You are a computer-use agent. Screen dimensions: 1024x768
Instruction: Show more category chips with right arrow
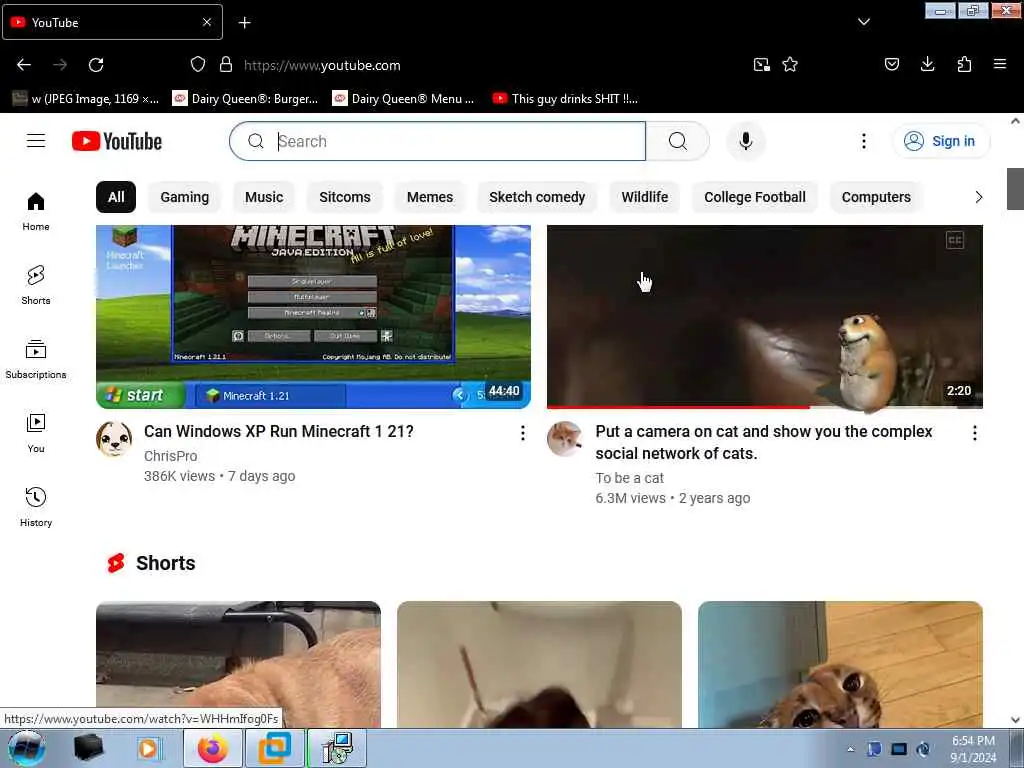point(978,197)
